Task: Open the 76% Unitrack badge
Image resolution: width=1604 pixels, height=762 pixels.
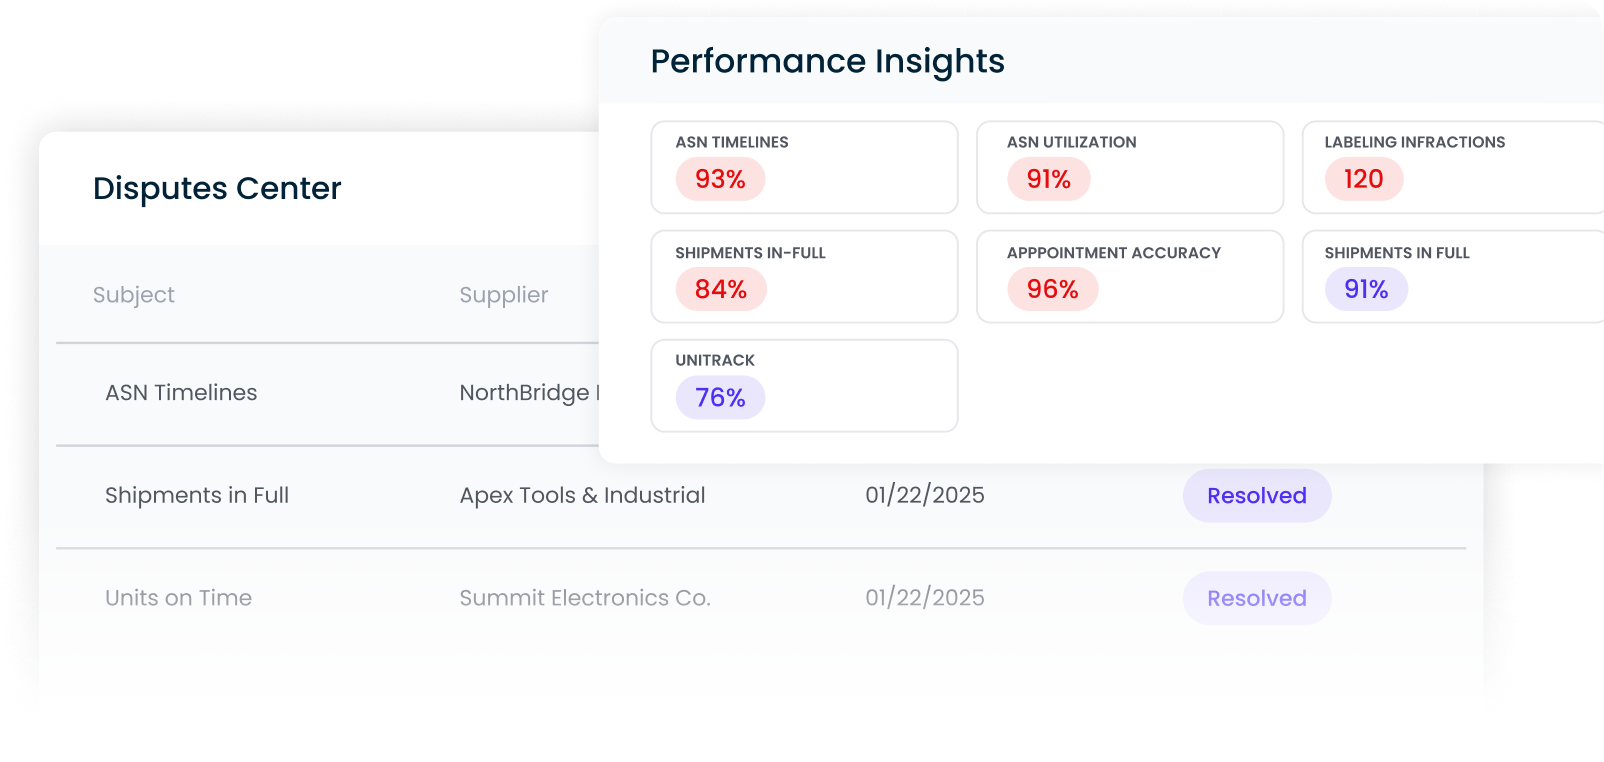Action: [x=720, y=398]
